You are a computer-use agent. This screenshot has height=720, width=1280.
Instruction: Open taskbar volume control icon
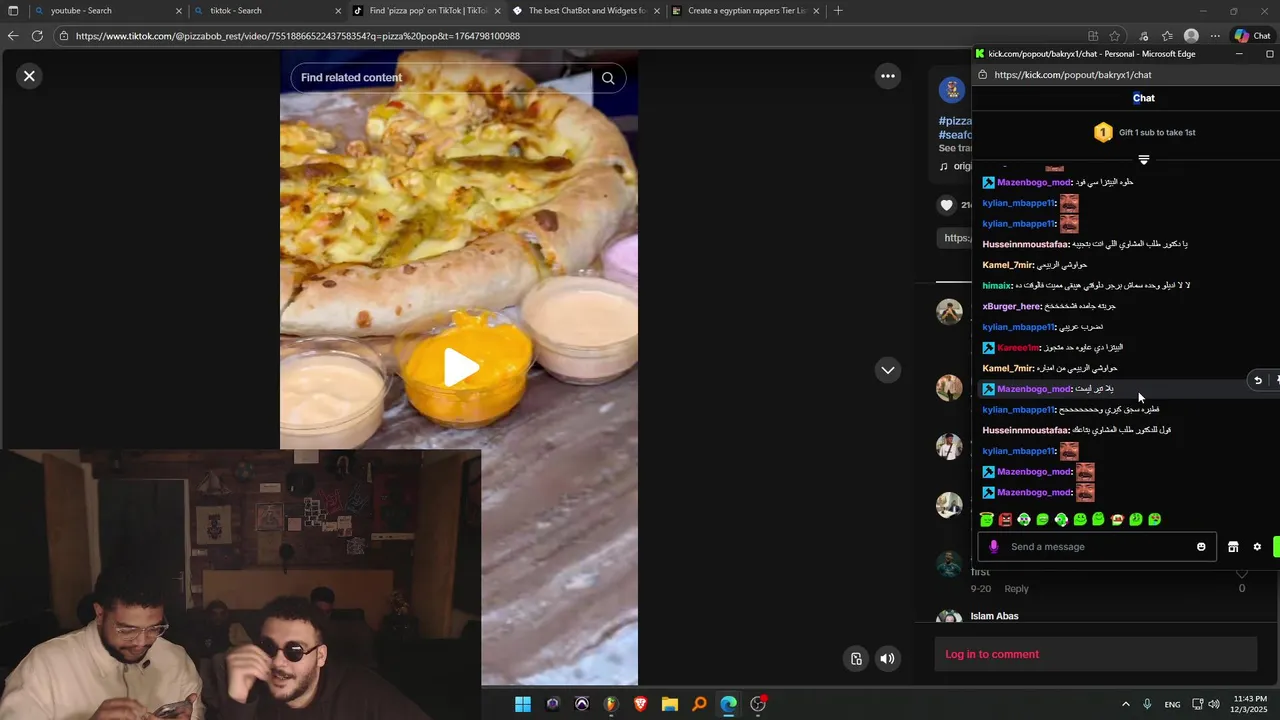pos(1213,704)
